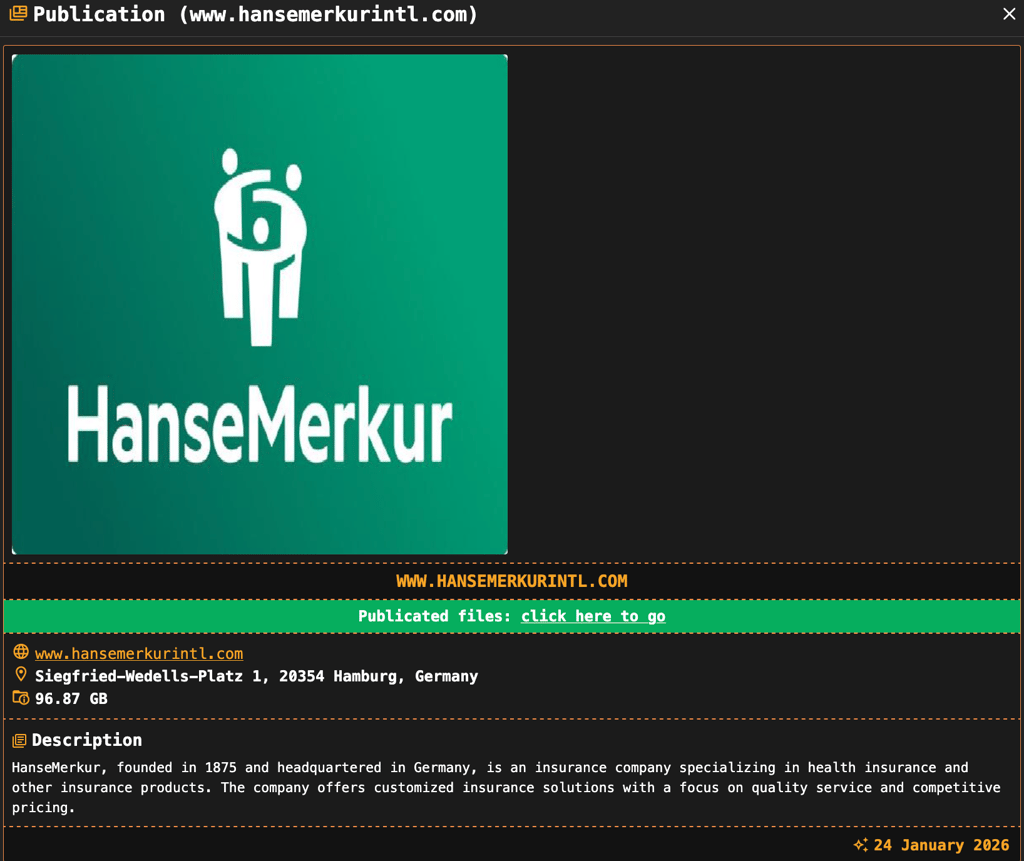Select the 24 January 2026 date

click(x=941, y=845)
